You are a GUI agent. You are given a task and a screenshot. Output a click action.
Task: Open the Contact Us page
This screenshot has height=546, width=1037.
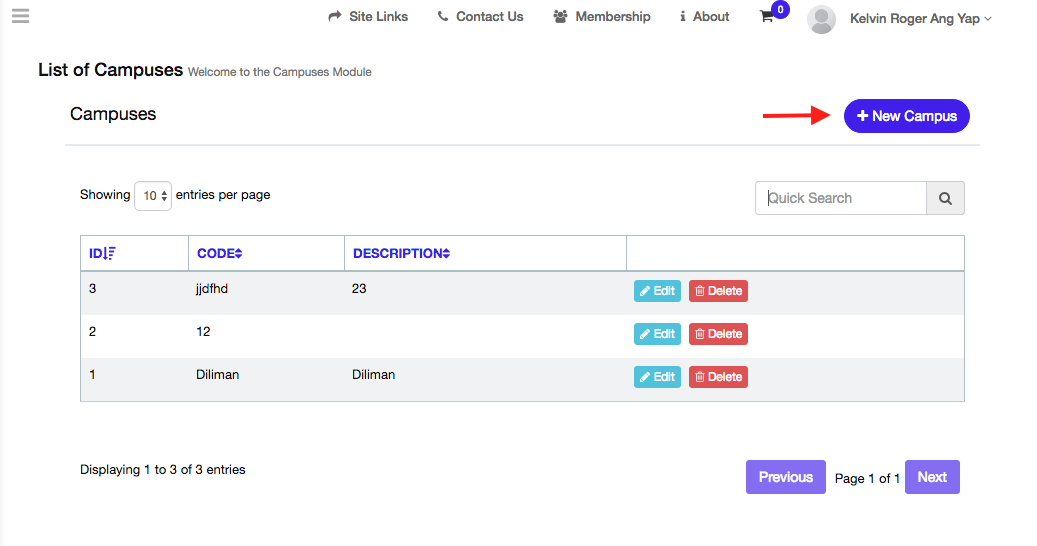click(x=480, y=17)
